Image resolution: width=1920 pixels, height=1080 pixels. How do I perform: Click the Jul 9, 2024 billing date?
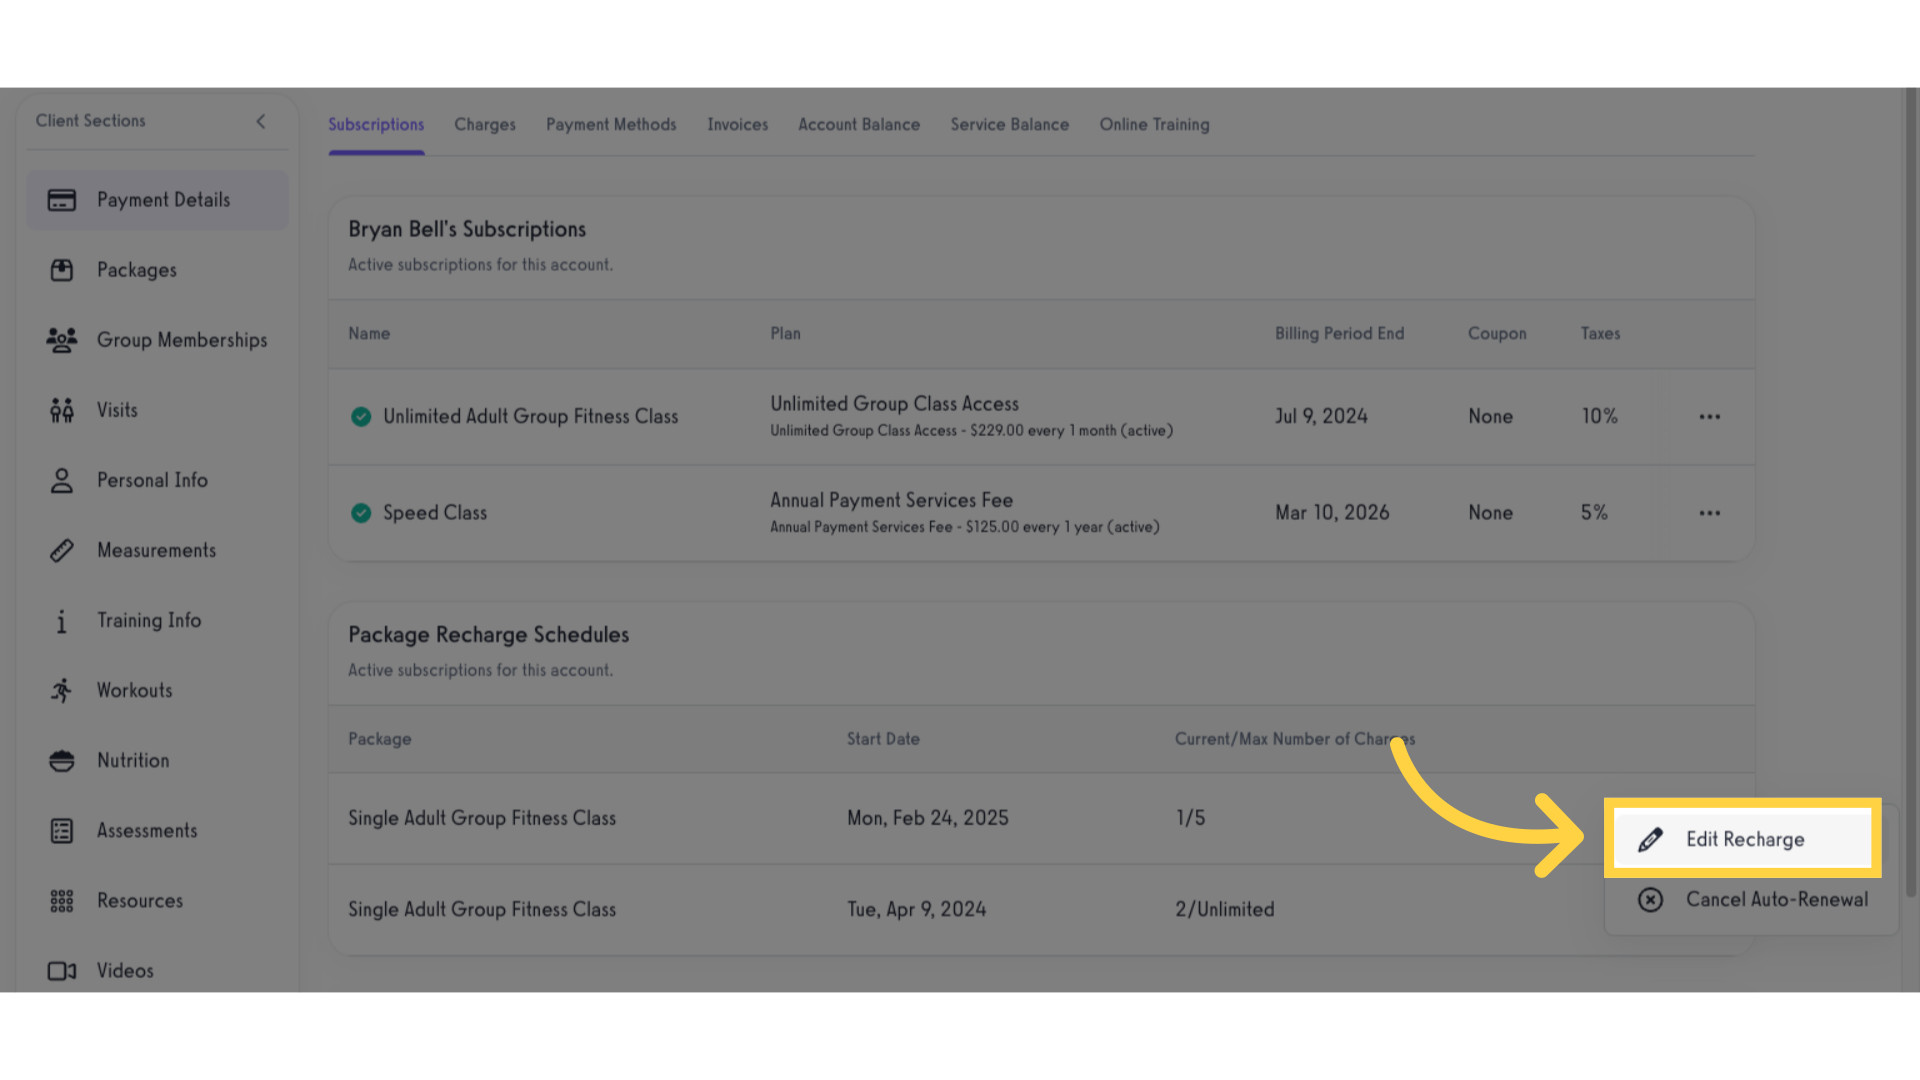pos(1321,416)
